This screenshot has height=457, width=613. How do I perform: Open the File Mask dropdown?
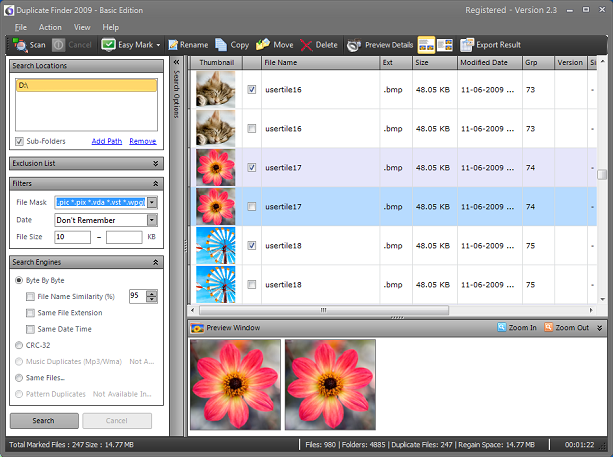152,203
